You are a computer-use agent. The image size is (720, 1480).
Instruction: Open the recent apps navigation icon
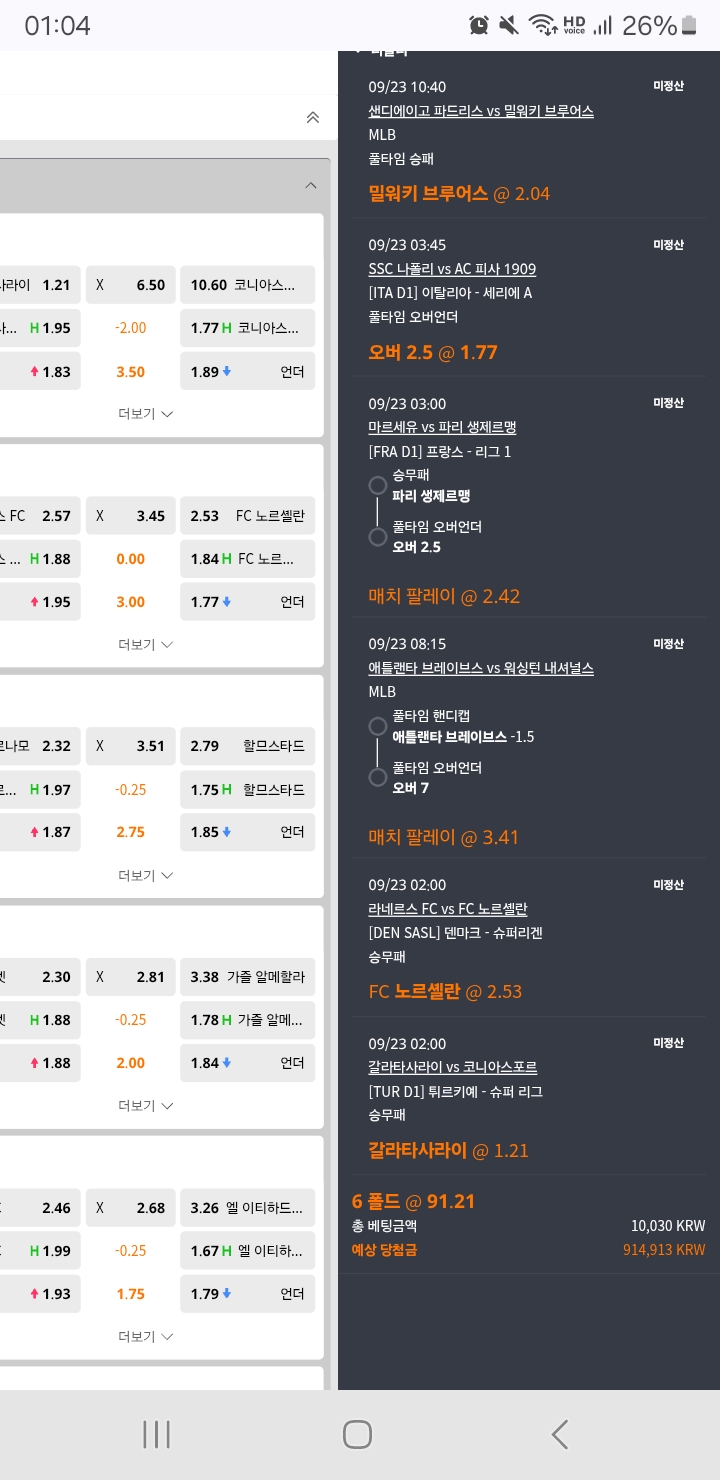(156, 1434)
